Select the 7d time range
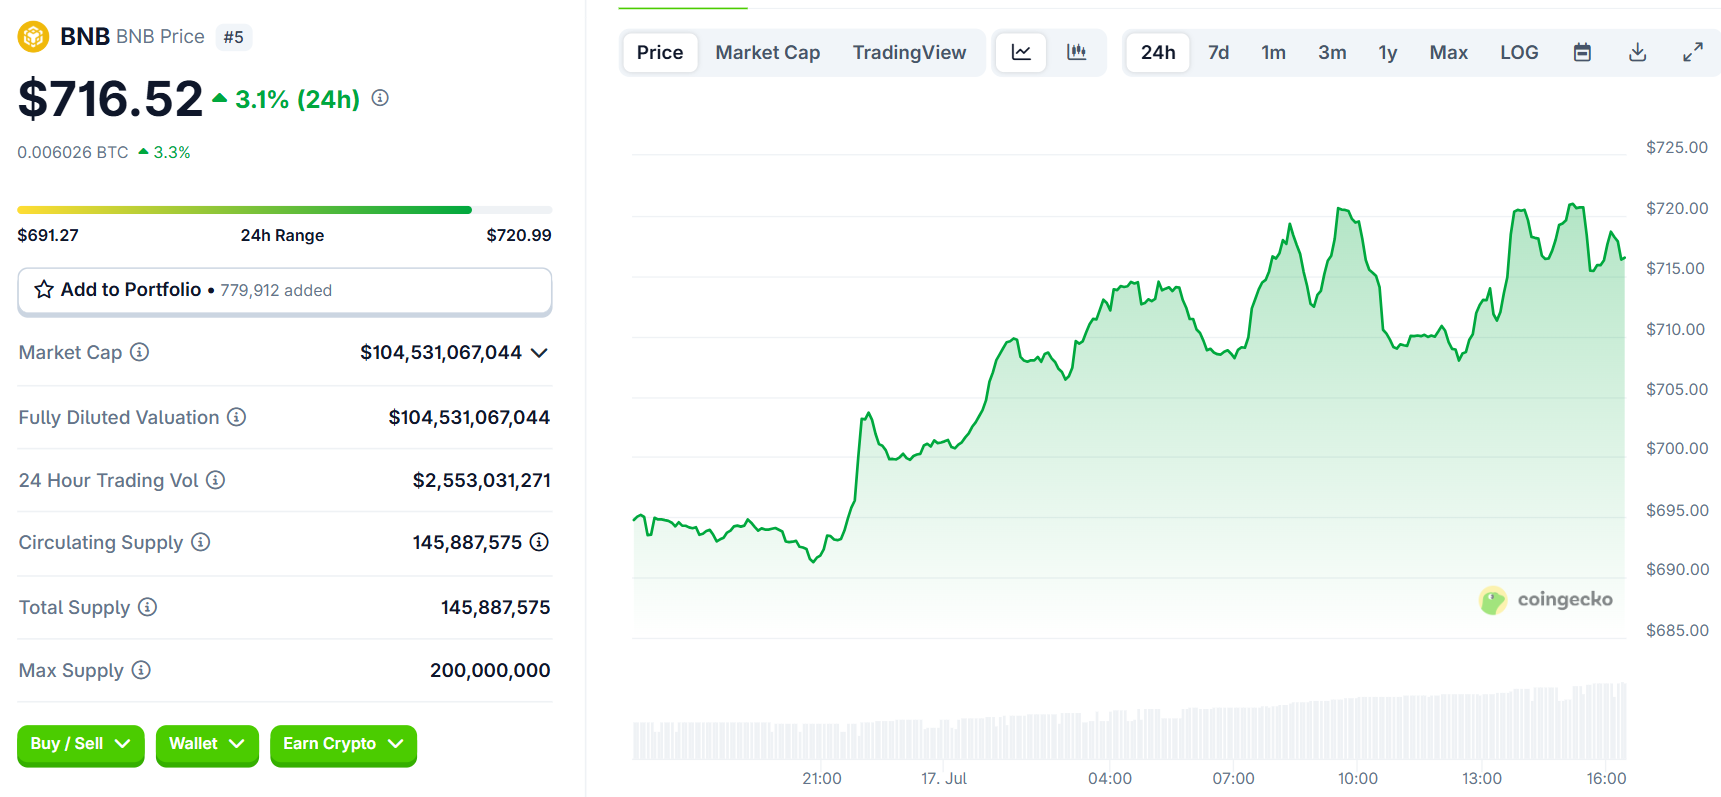 coord(1218,52)
